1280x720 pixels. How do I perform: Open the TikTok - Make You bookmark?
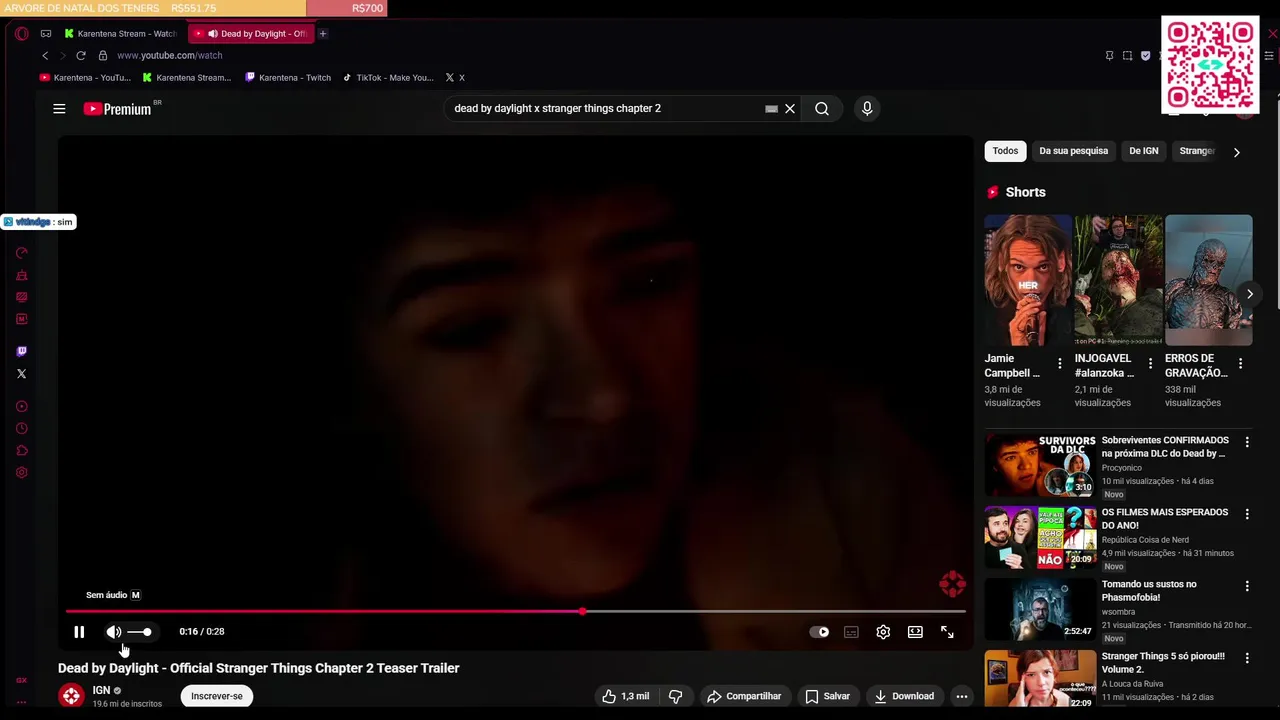[x=388, y=78]
